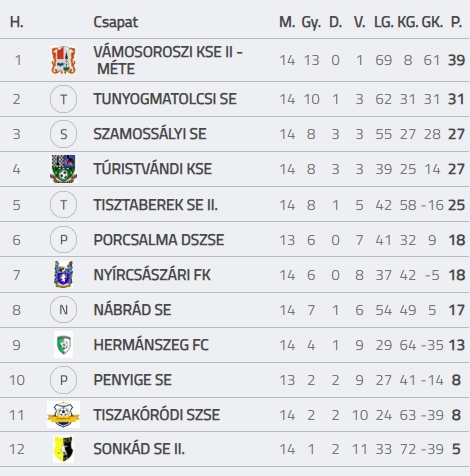The height and width of the screenshot is (476, 470).
Task: Click the Vámosoroszi KSE II team crest
Action: coord(63,60)
